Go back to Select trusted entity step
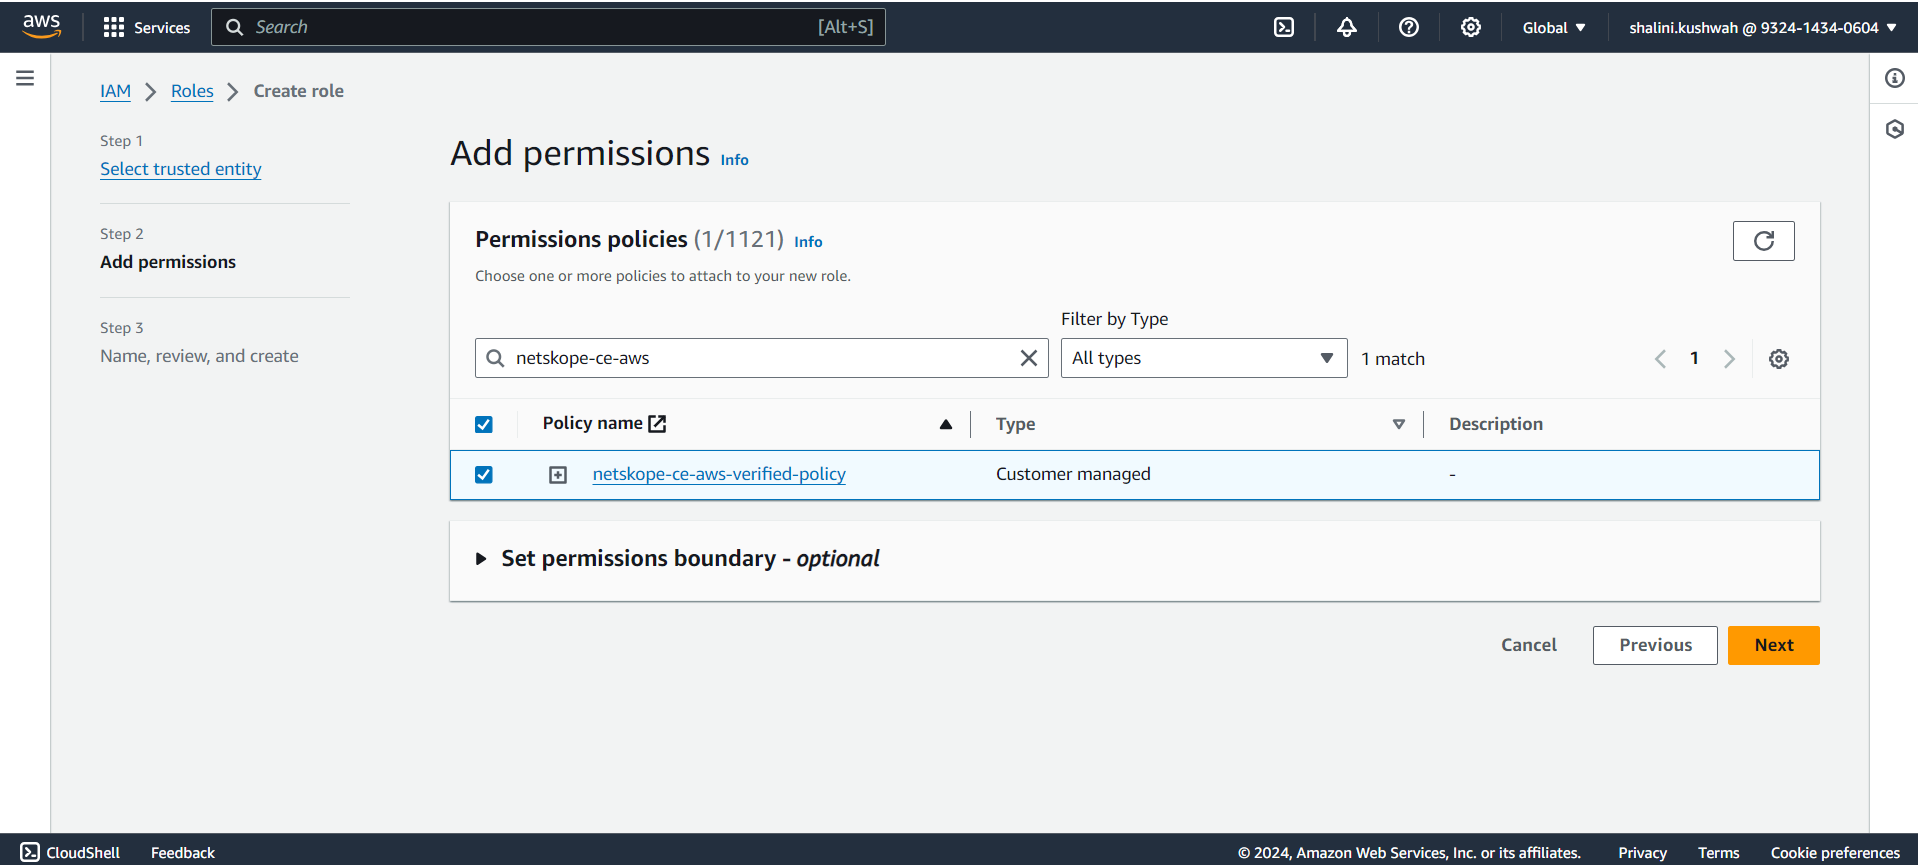This screenshot has height=865, width=1918. tap(181, 169)
